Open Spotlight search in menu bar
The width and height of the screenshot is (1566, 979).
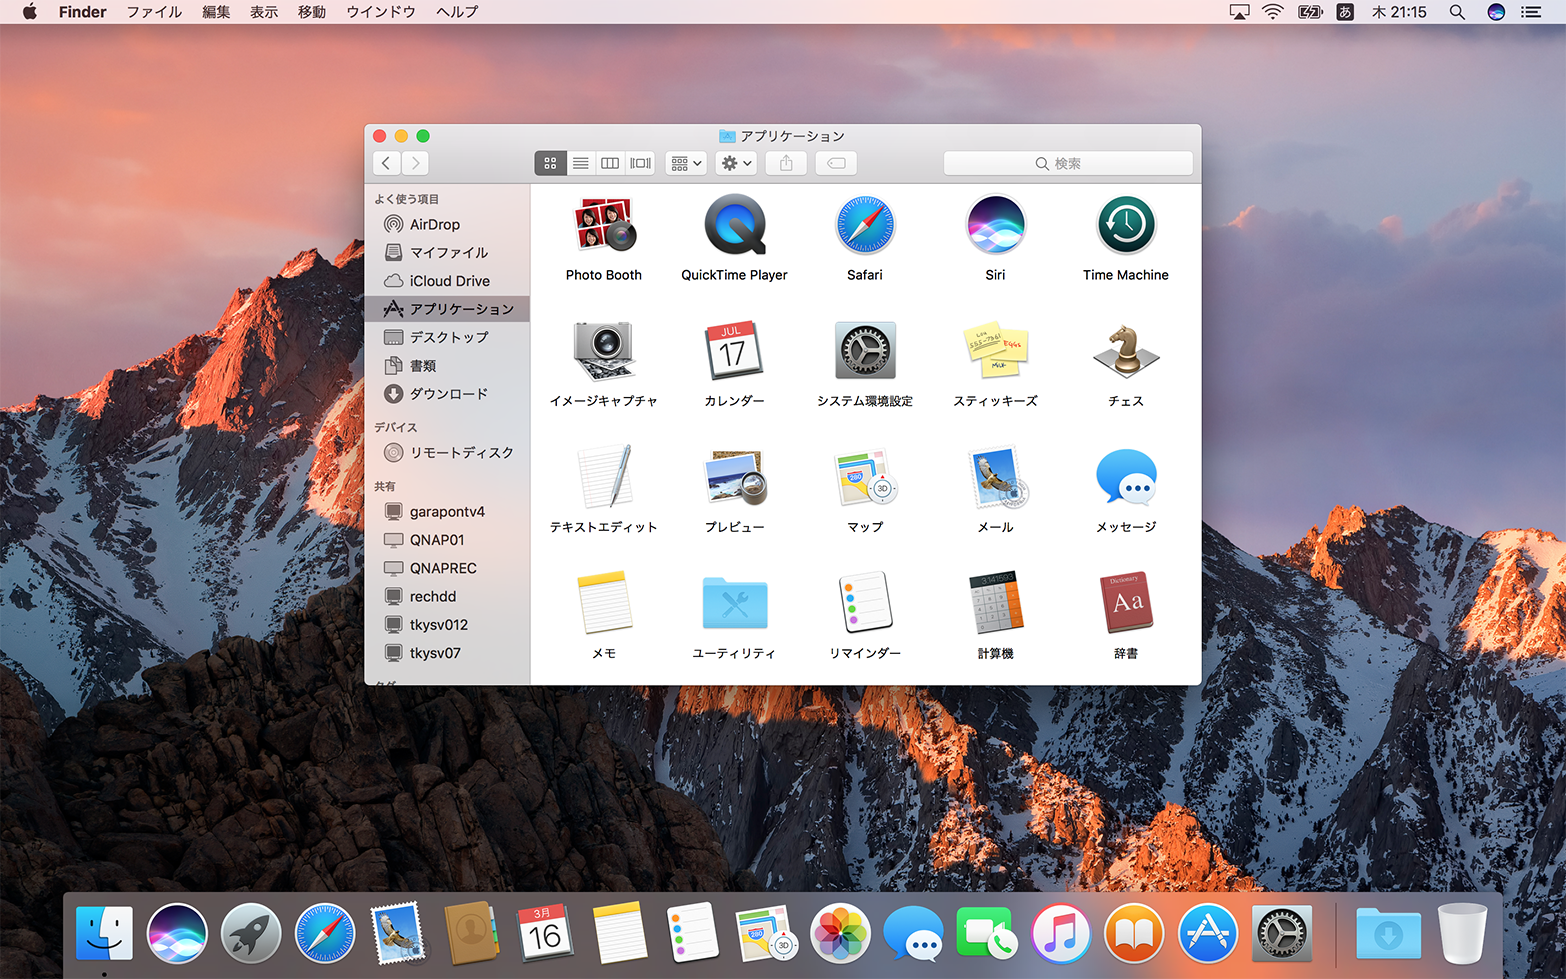(x=1457, y=12)
